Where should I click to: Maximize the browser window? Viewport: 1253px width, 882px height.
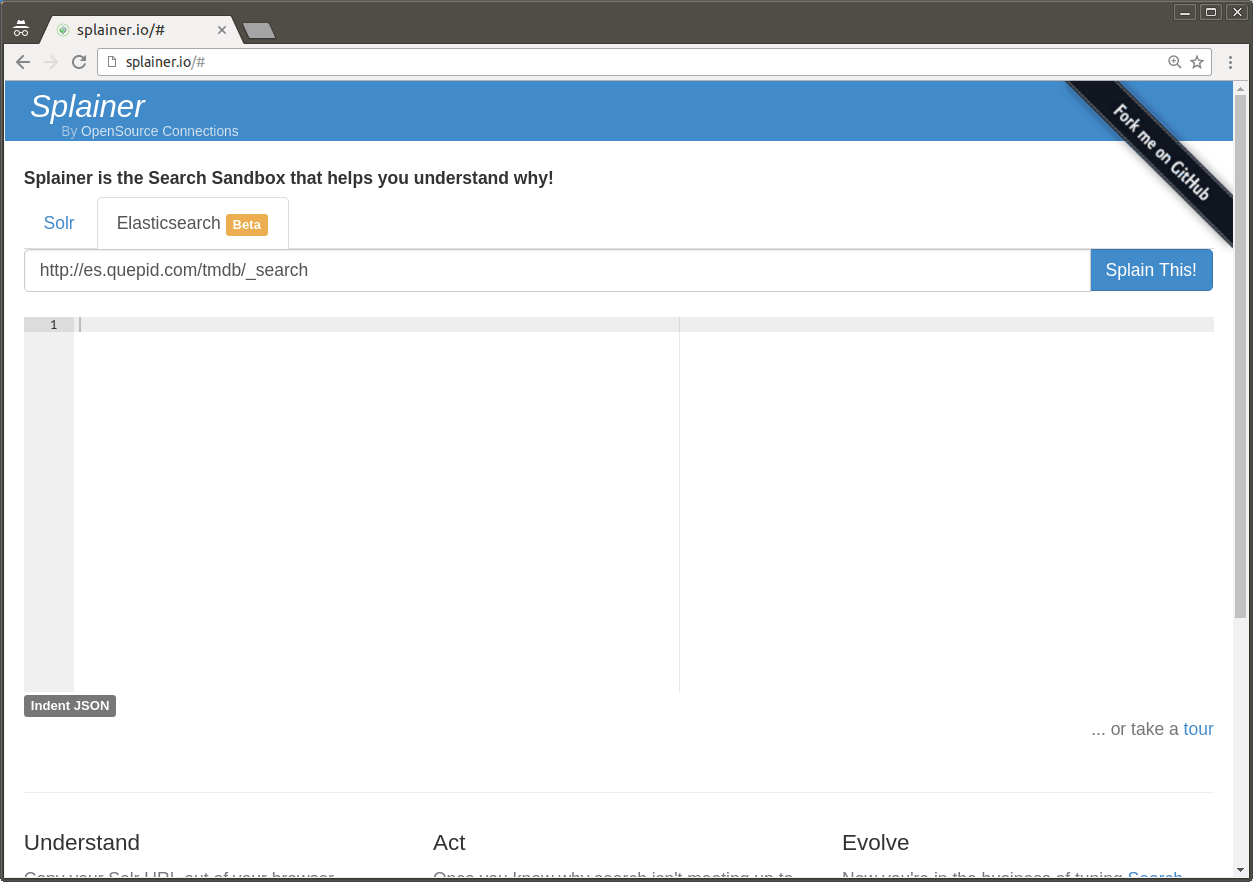[1211, 12]
